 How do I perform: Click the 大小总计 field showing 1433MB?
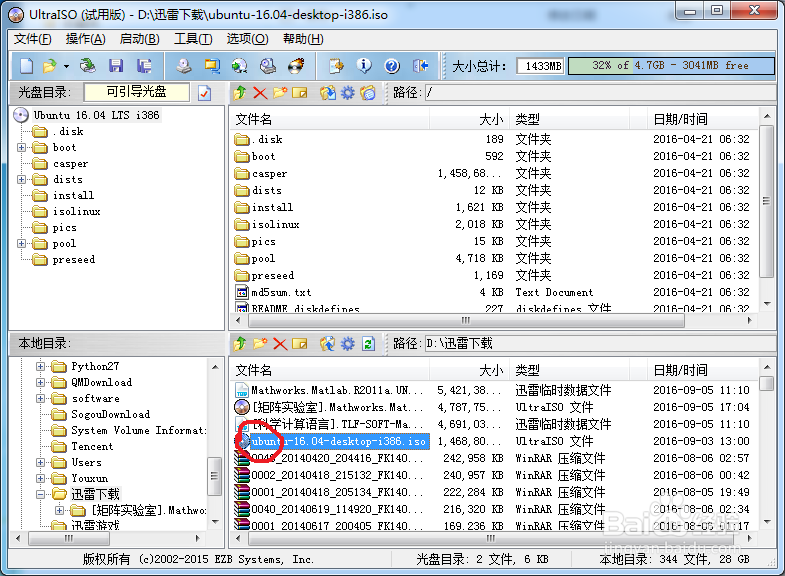click(x=540, y=66)
